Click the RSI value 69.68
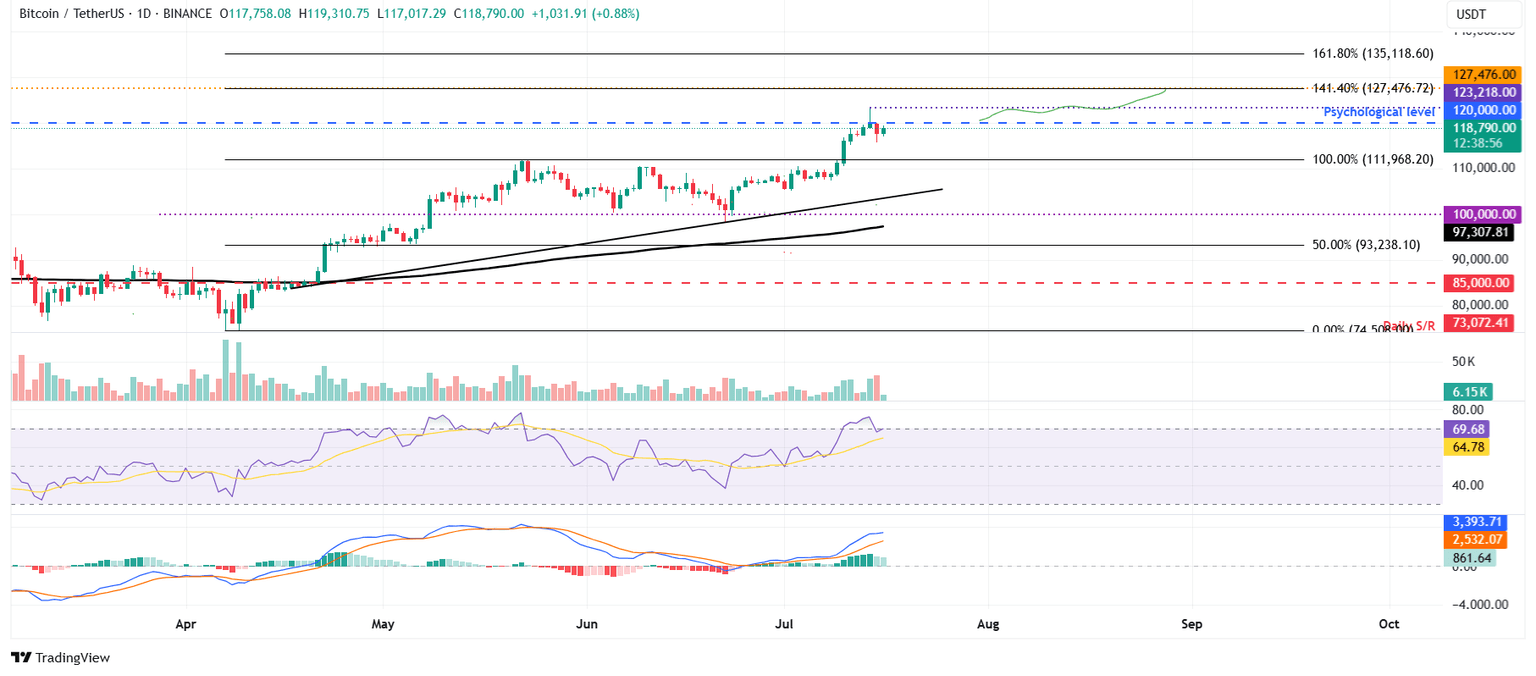Screen dimensions: 1536x676 click(x=1467, y=429)
